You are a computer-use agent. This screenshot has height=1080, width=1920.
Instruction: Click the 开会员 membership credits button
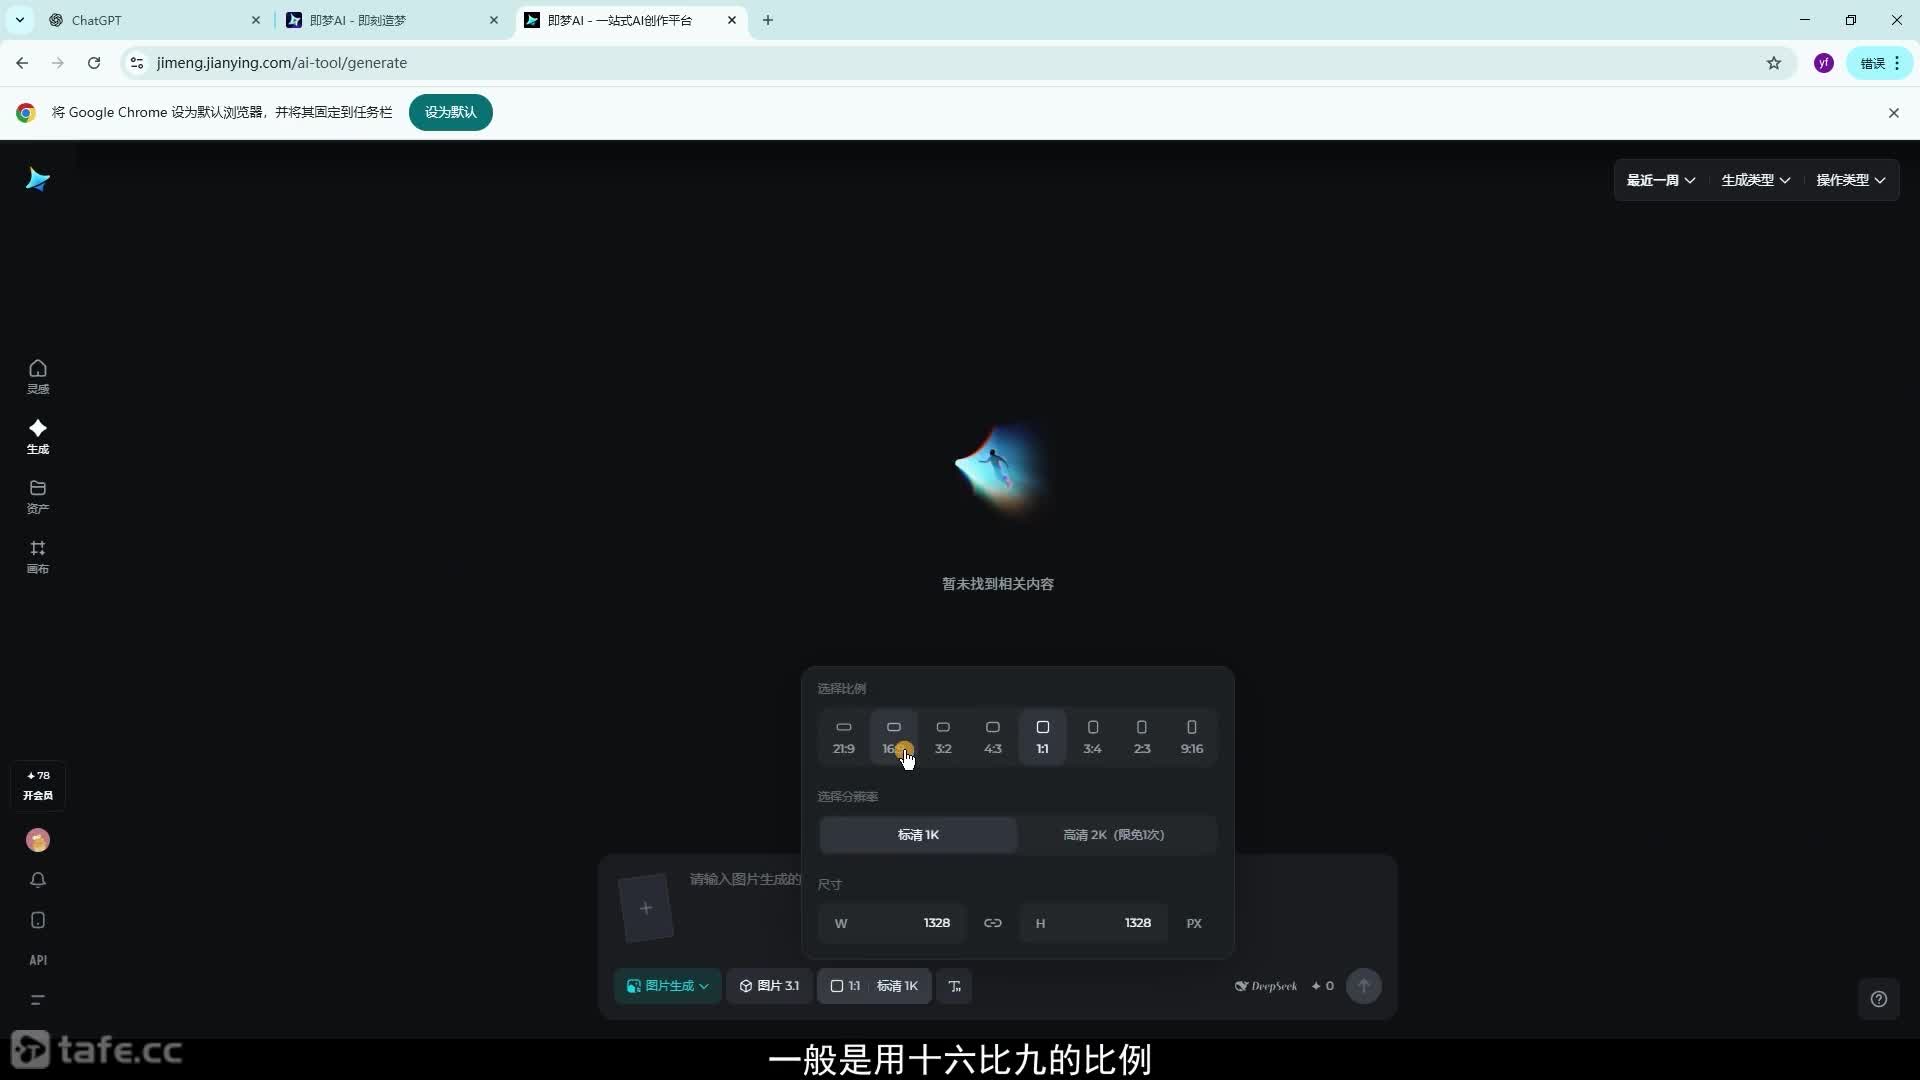(x=38, y=785)
